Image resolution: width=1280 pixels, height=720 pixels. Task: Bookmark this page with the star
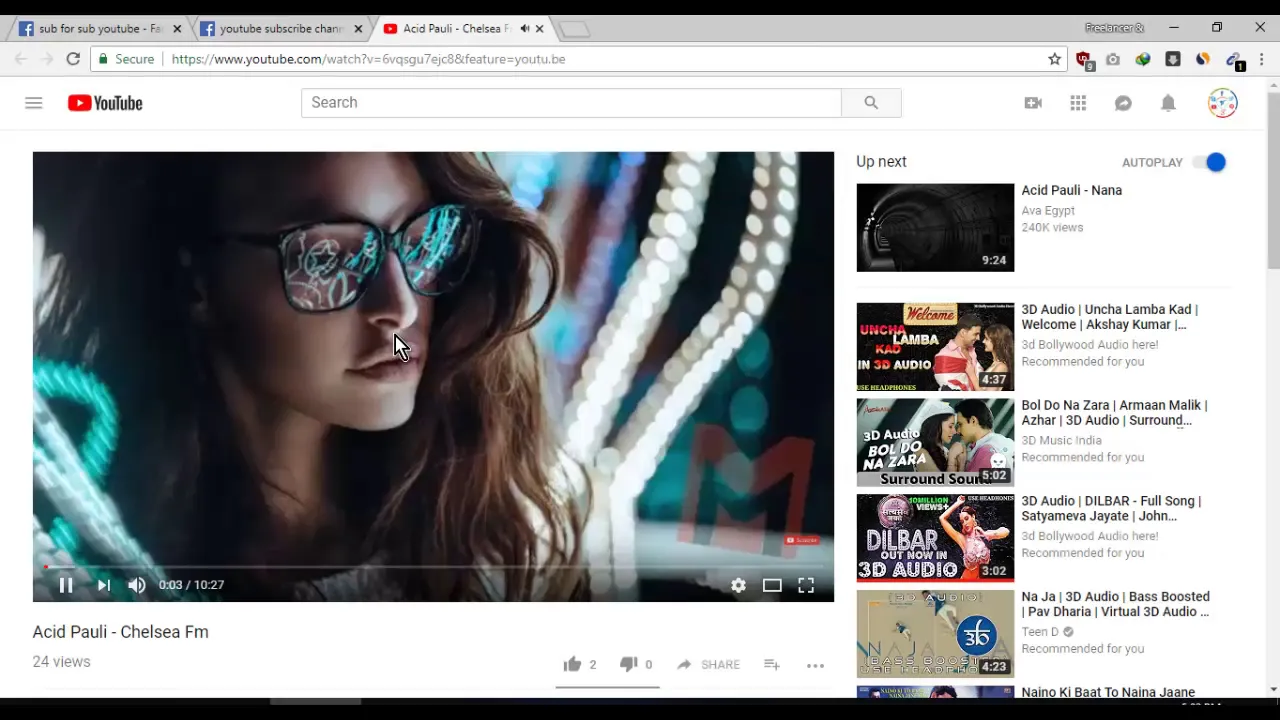click(1054, 59)
